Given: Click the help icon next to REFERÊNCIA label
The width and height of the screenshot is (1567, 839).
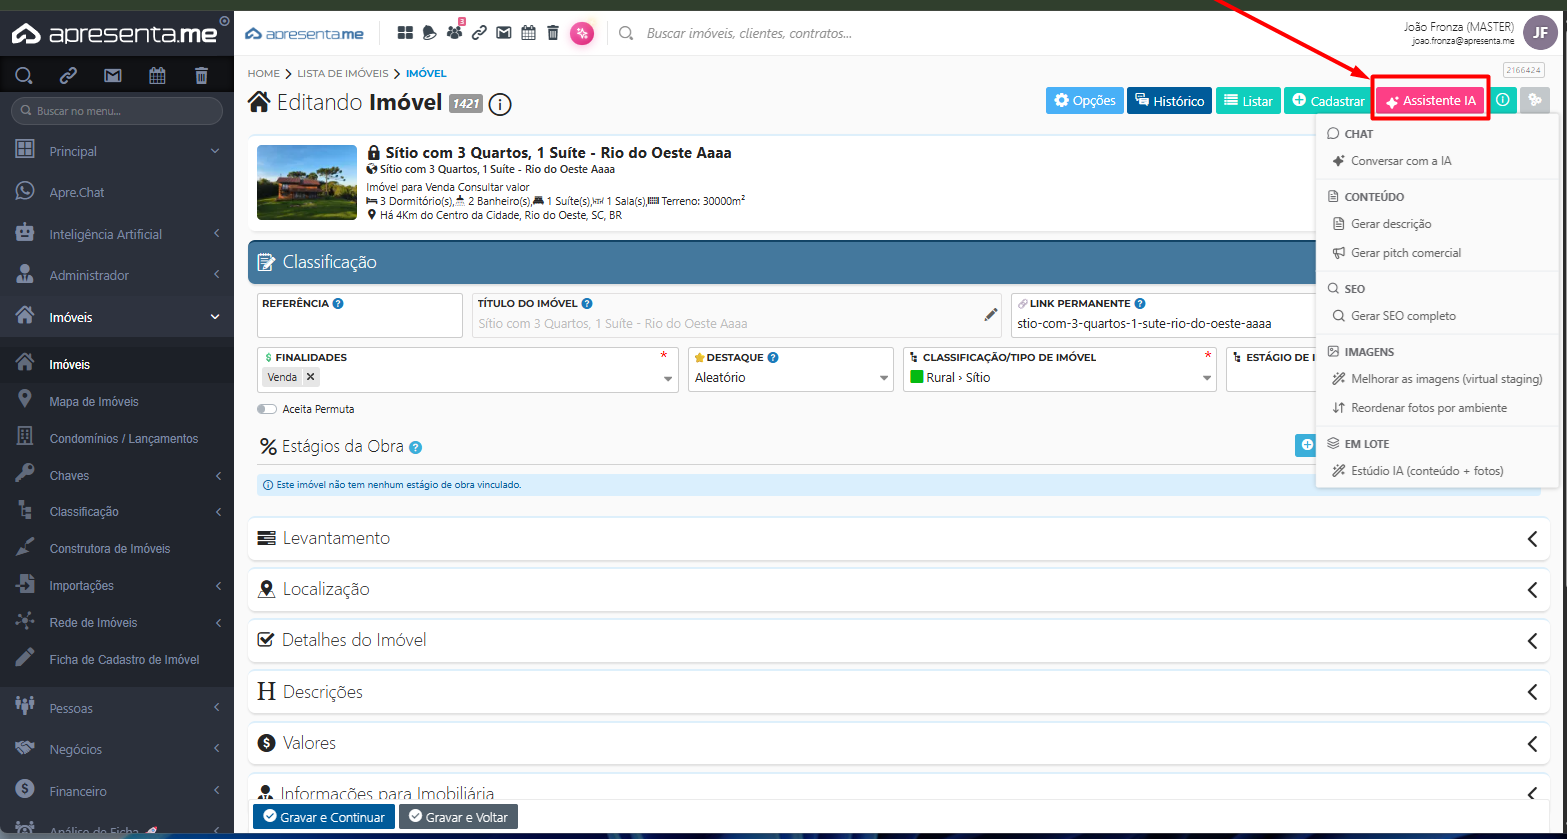Looking at the screenshot, I should tap(338, 303).
